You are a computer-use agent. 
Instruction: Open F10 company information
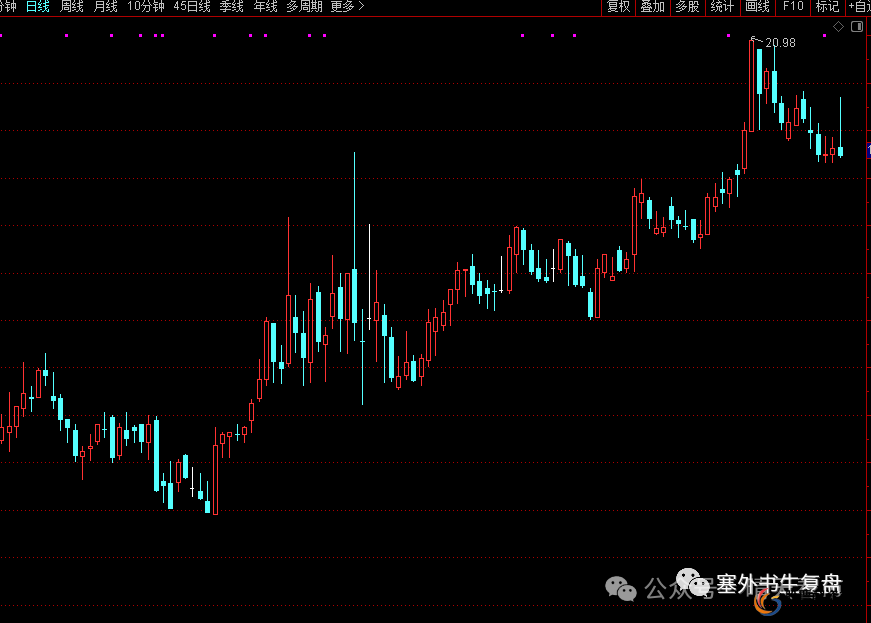coord(793,7)
